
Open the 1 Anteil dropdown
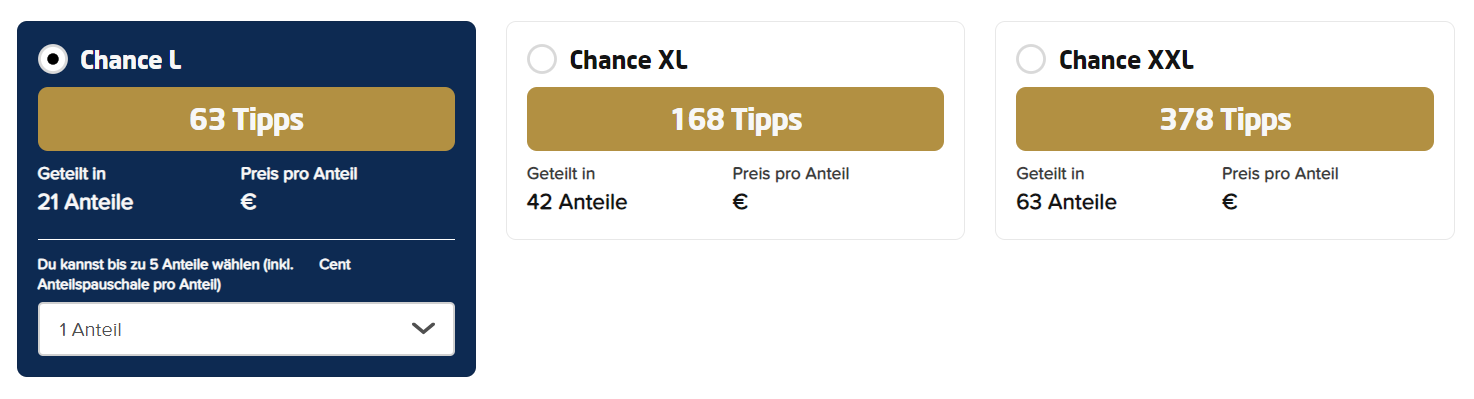246,329
